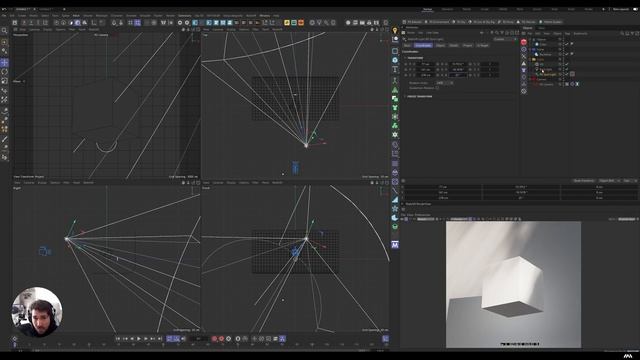
Task: Select the Rotate tool in left toolbar
Action: 4,71
